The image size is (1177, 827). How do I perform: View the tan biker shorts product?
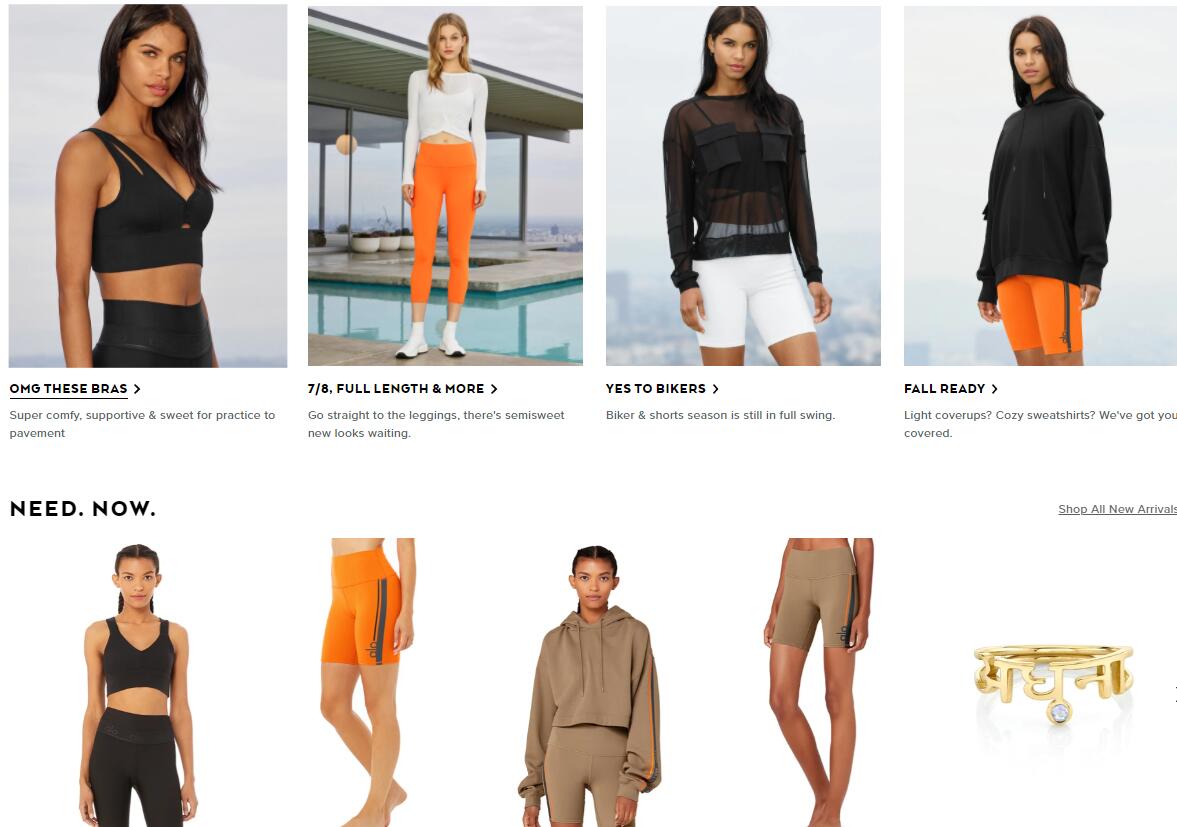pyautogui.click(x=819, y=683)
